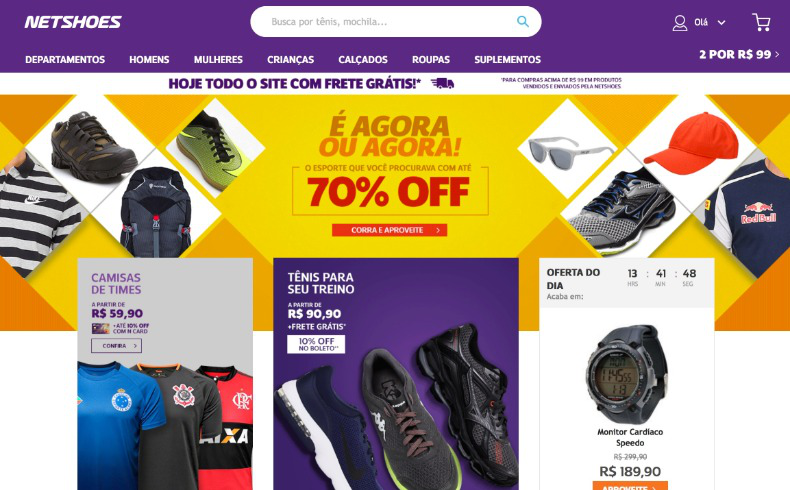Expand the 2 por R$ 99 chevron

[x=777, y=54]
